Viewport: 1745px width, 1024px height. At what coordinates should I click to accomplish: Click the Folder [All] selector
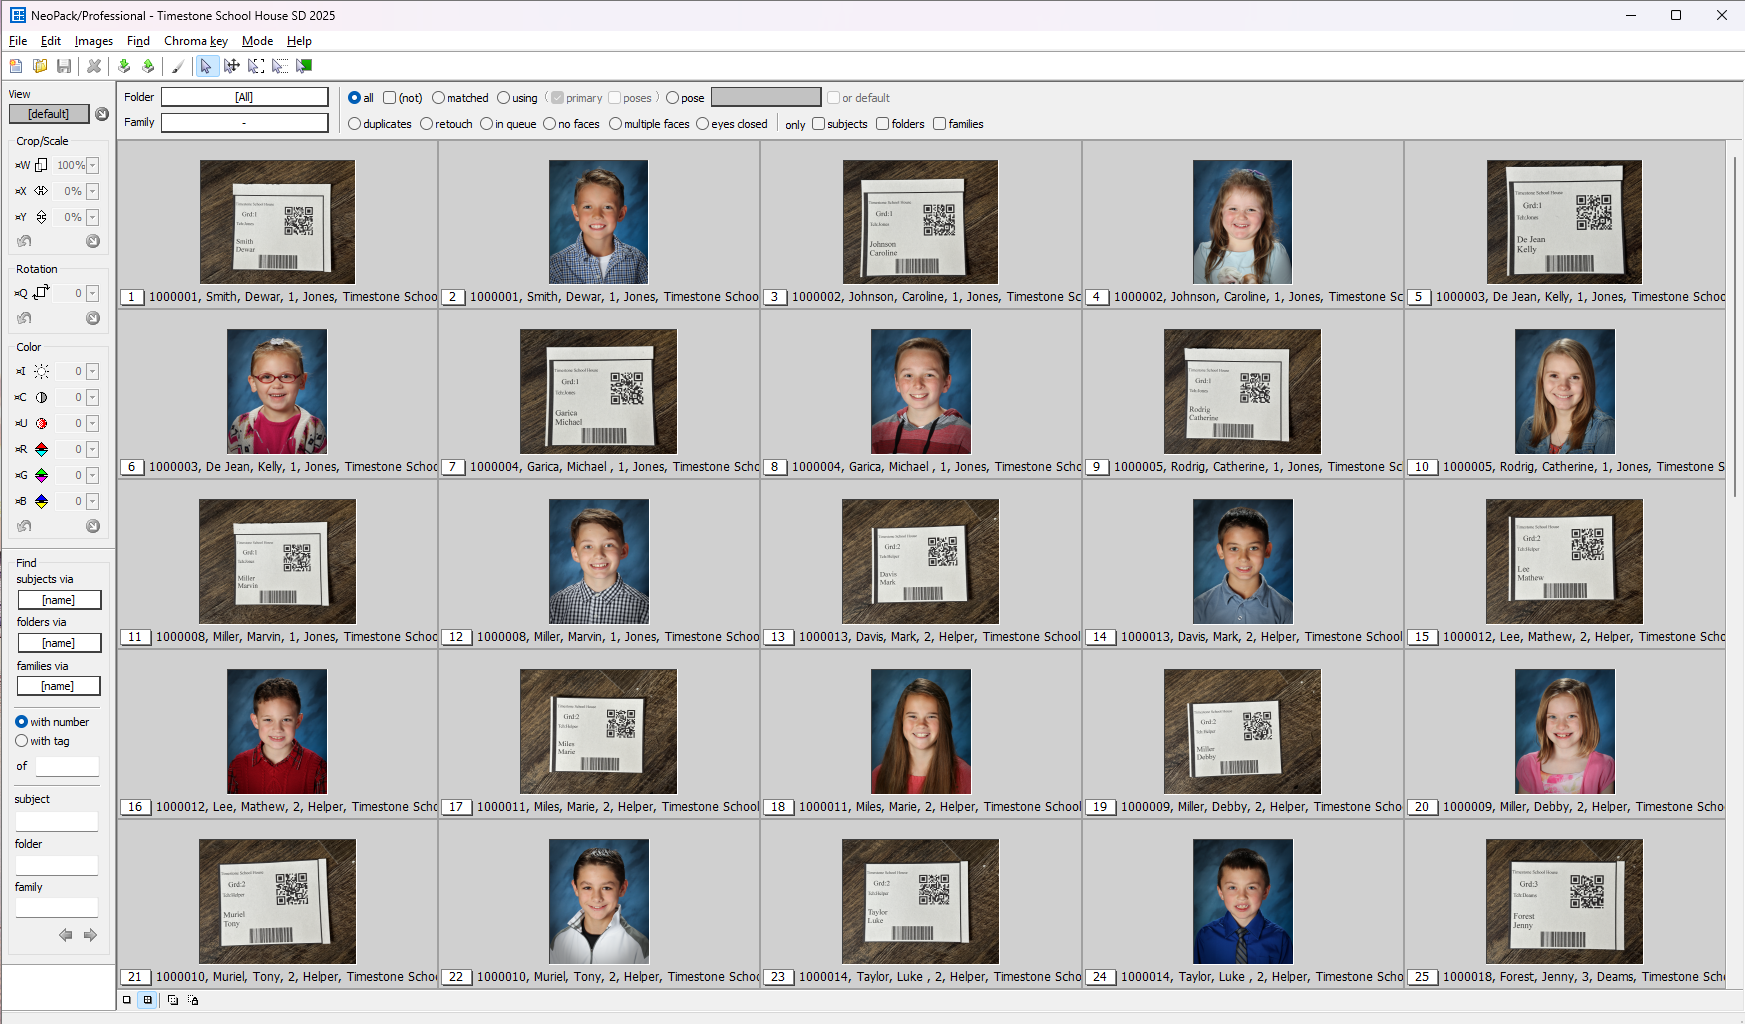tap(244, 97)
